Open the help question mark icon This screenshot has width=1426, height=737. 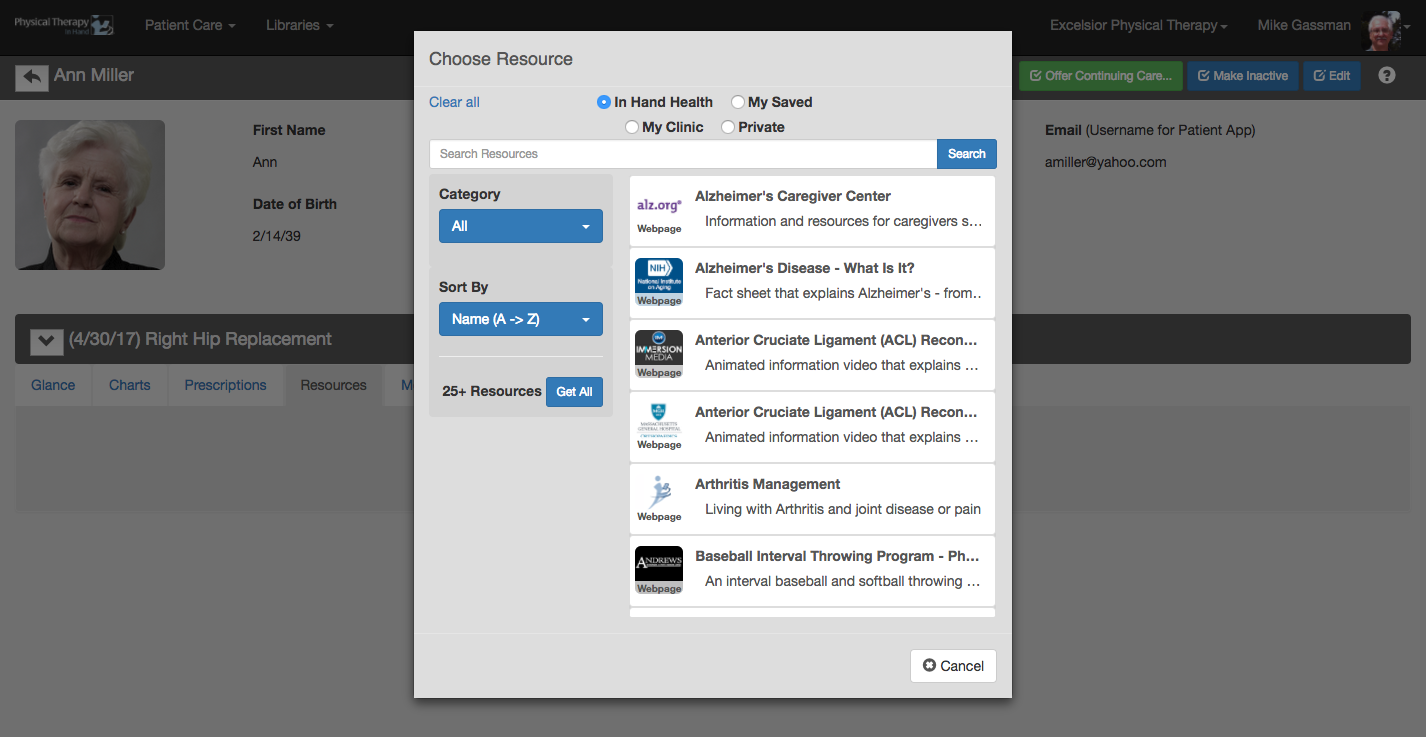[x=1386, y=76]
